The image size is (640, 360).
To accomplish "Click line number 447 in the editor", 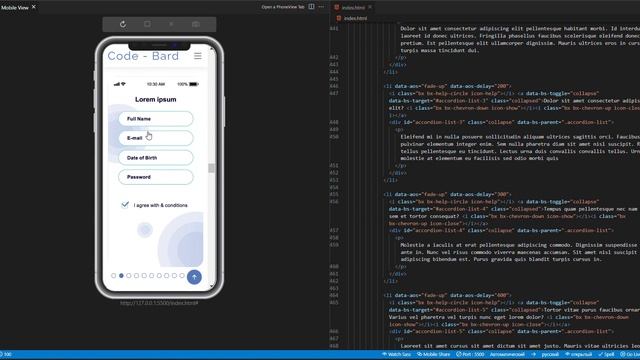I will pyautogui.click(x=334, y=93).
